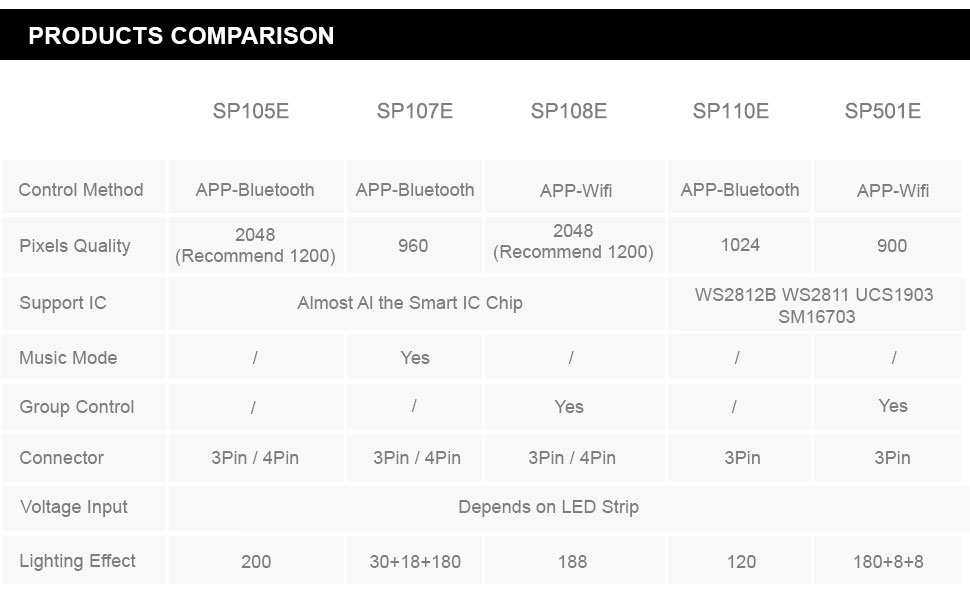This screenshot has height=600, width=970.
Task: Click the Music Mode row label
Action: click(68, 358)
